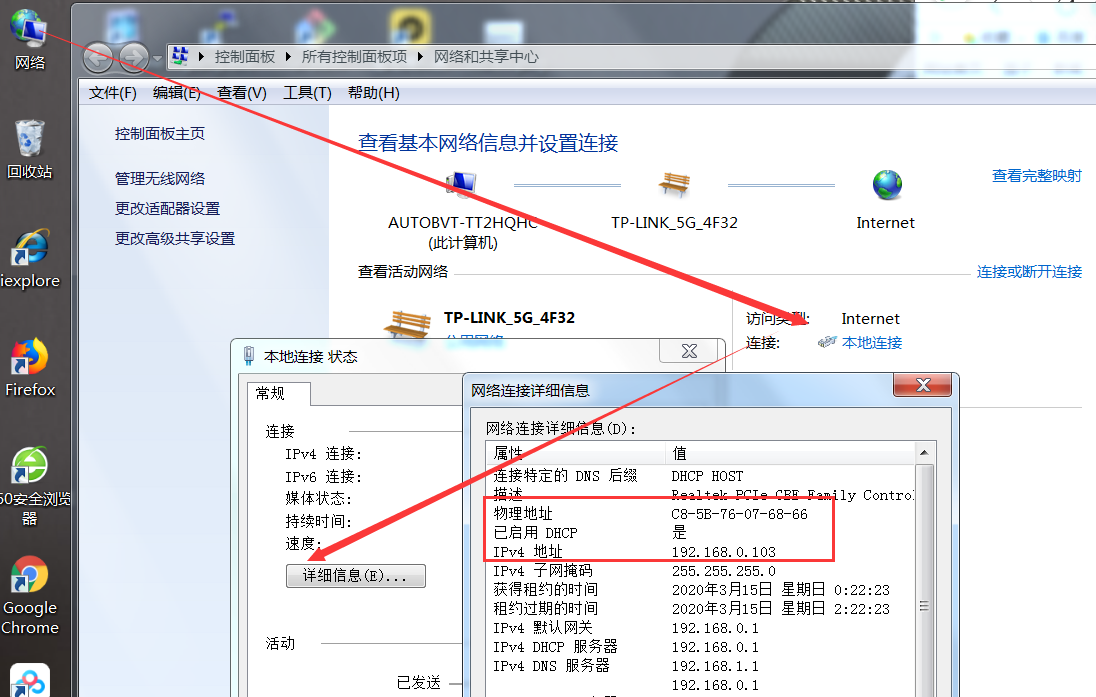Open 更改适配器设置 link
Image resolution: width=1096 pixels, height=697 pixels.
(x=167, y=208)
